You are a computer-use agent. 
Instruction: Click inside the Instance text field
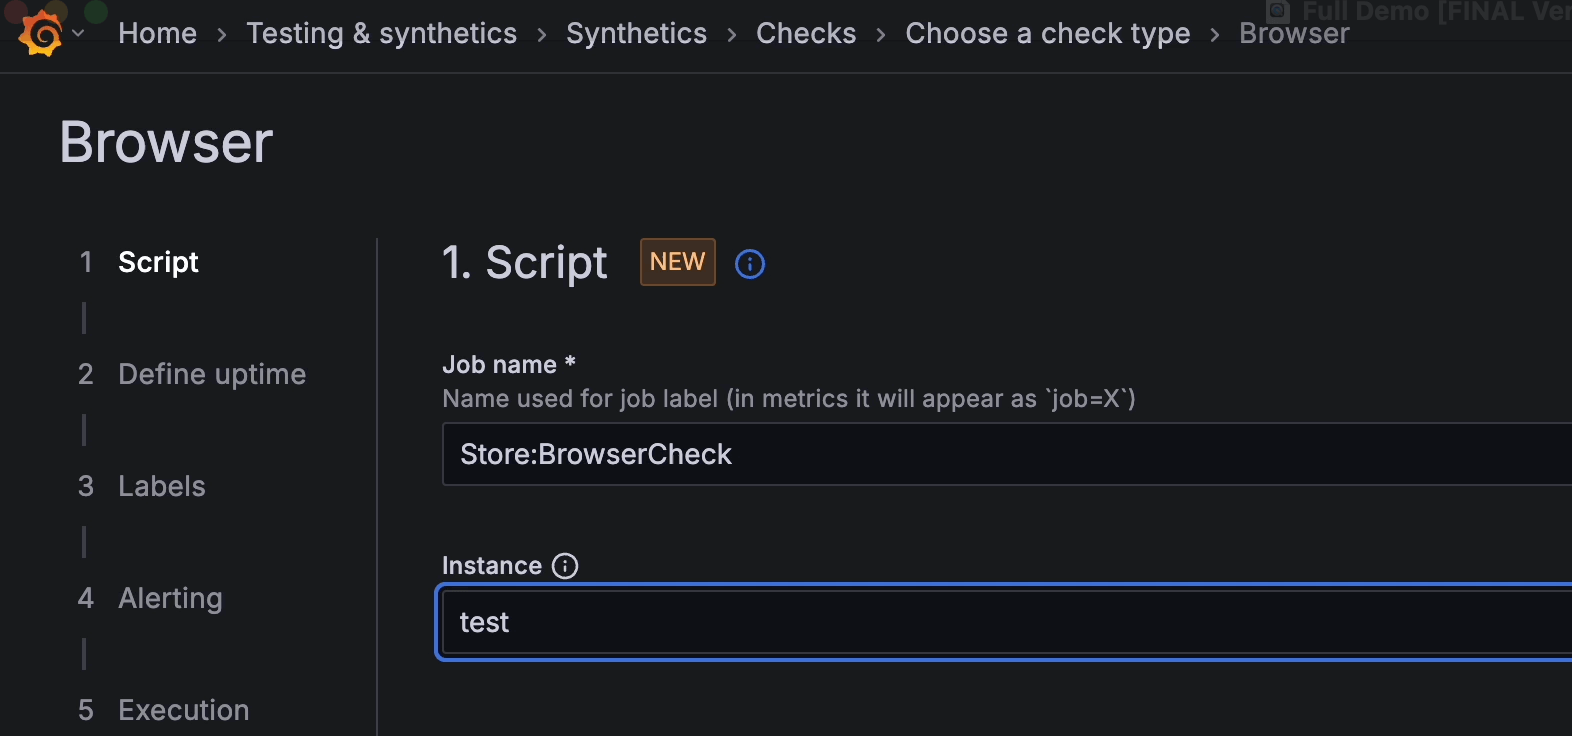coord(1000,622)
